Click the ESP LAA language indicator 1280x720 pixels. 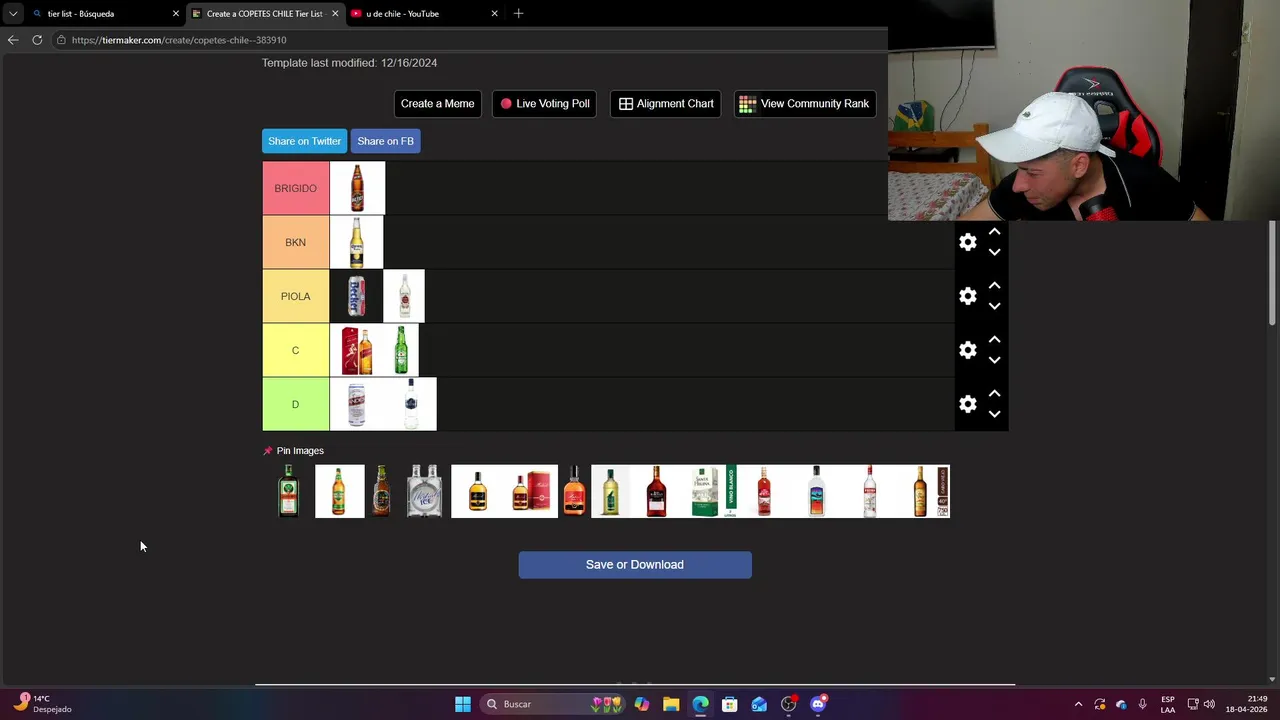(x=1168, y=704)
